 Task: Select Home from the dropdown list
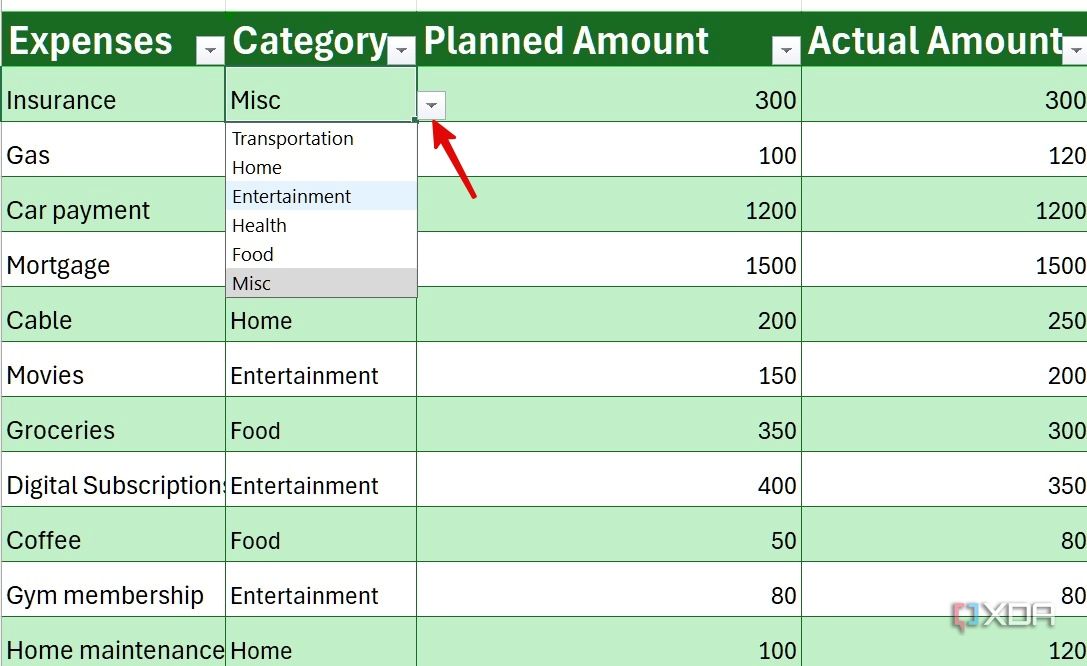coord(256,167)
